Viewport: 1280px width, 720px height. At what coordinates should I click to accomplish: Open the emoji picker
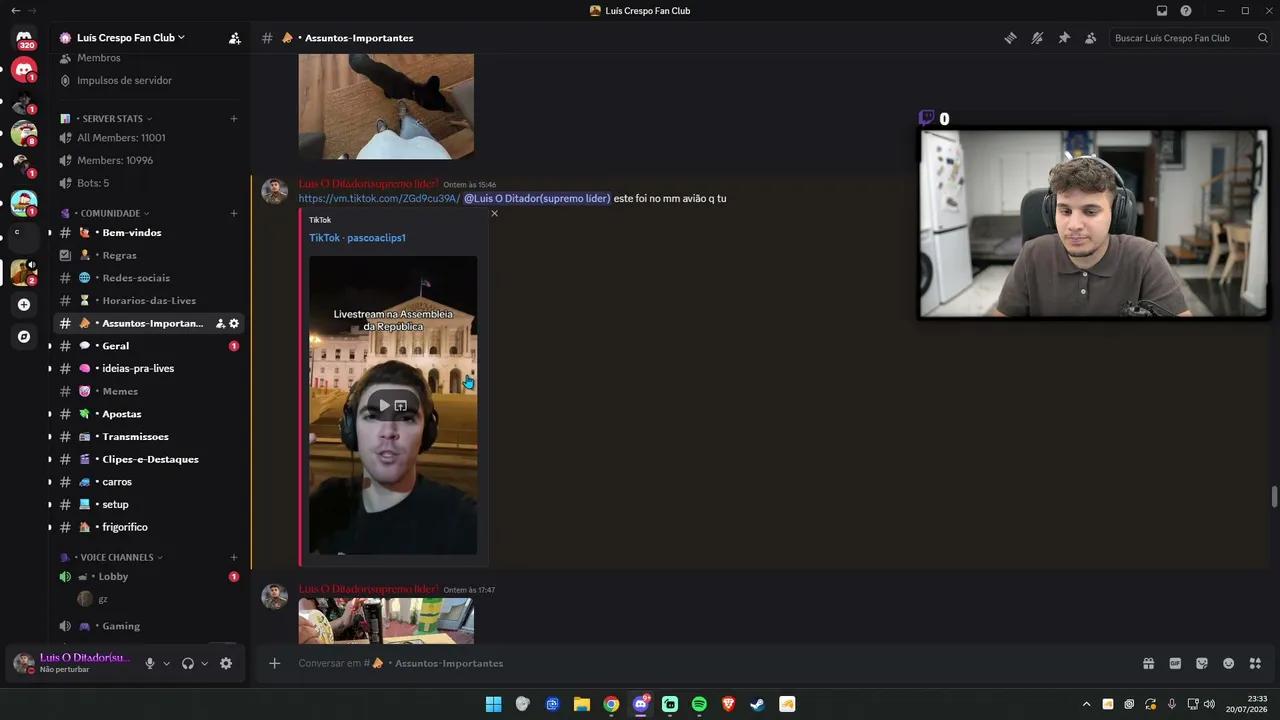(1228, 663)
